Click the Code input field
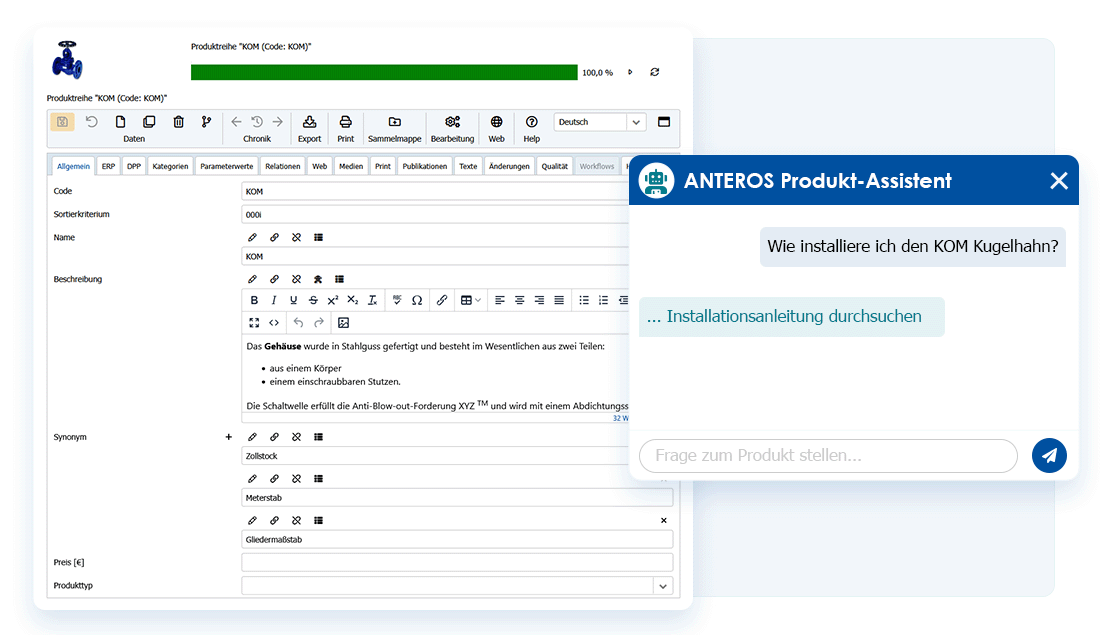Viewport: 1100px width, 635px height. (x=435, y=192)
